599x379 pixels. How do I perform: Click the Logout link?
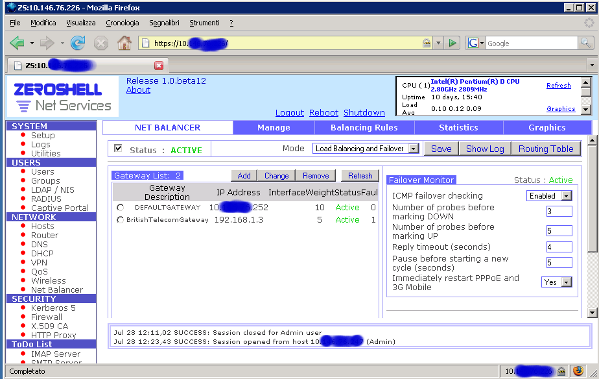tap(289, 113)
